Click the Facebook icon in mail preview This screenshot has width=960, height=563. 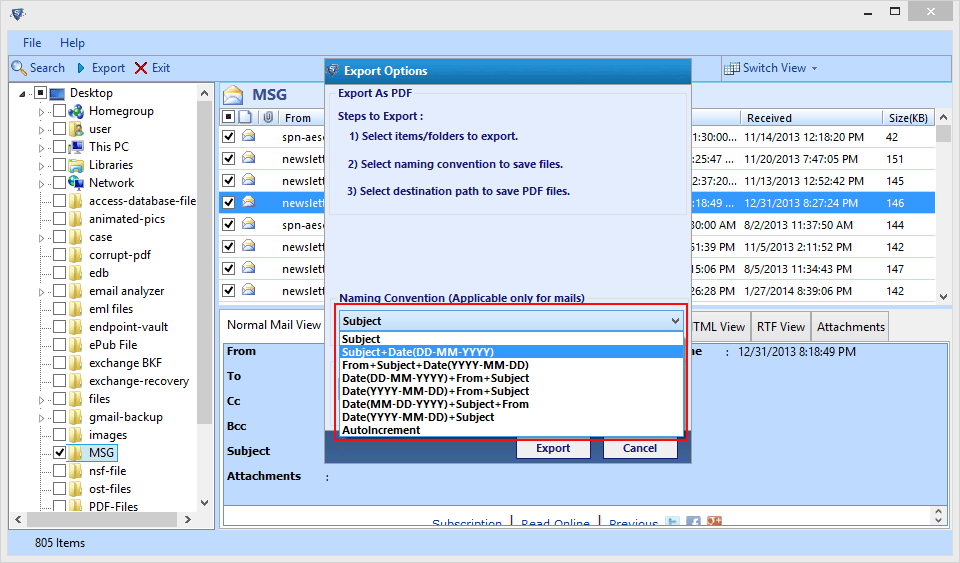click(693, 521)
